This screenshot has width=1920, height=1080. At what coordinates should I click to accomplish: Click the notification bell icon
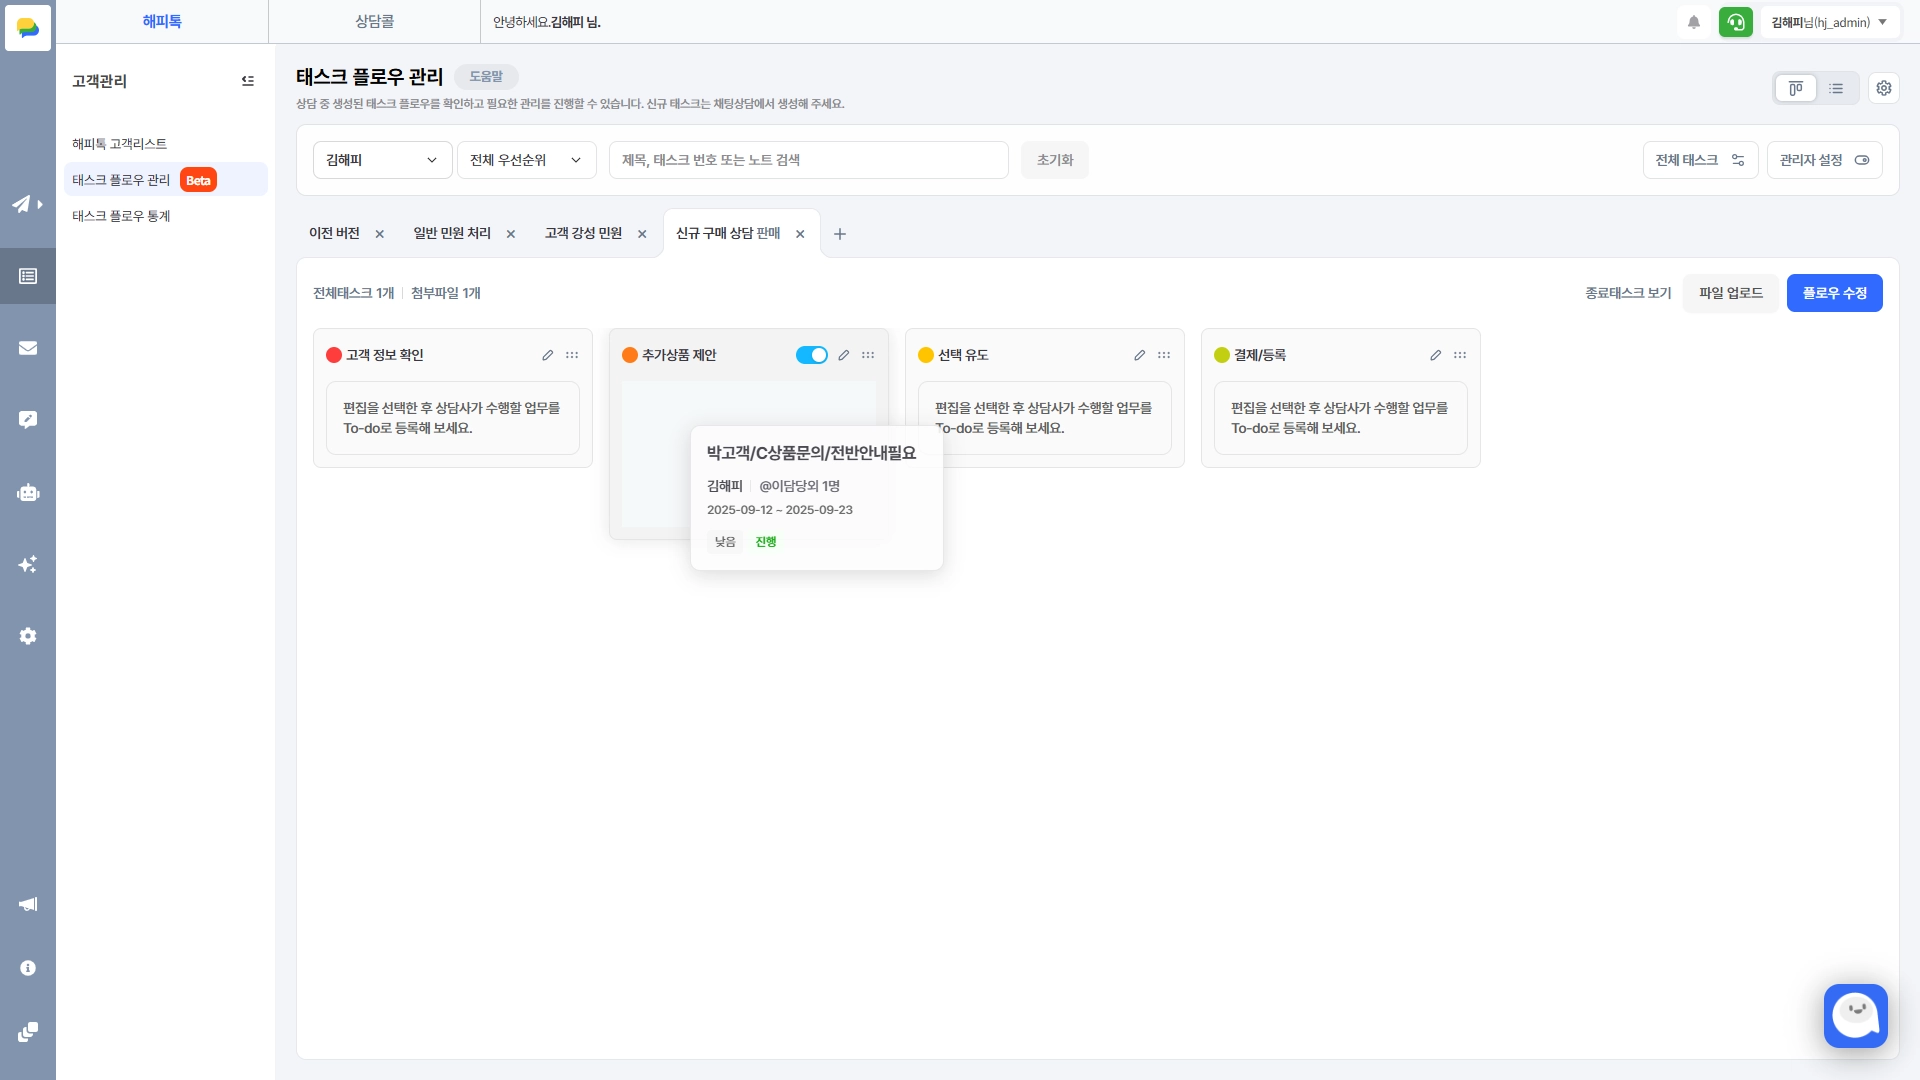pos(1694,22)
